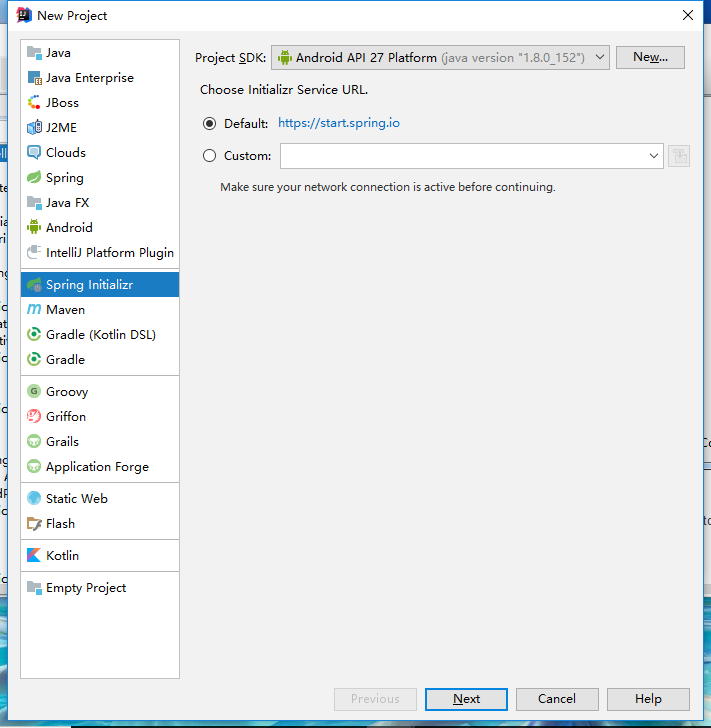Open the Project SDK dropdown
This screenshot has width=711, height=728.
[x=440, y=58]
